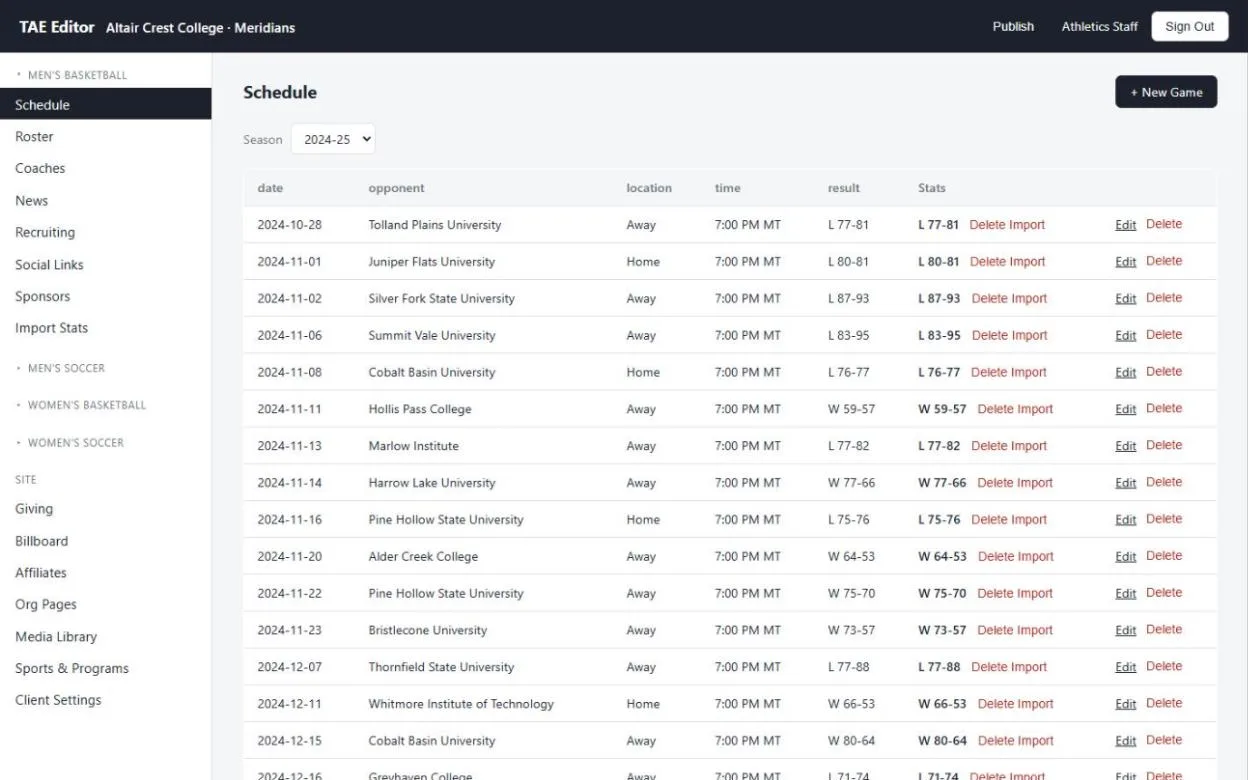Open the Media Library
Image resolution: width=1248 pixels, height=780 pixels.
pyautogui.click(x=105, y=636)
